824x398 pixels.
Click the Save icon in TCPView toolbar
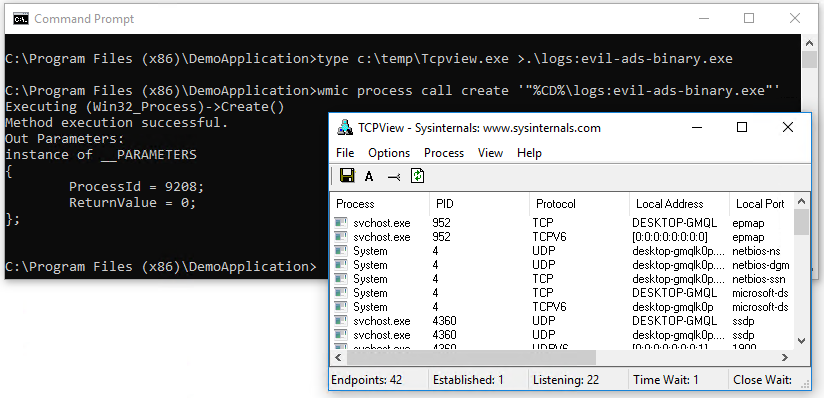click(347, 176)
